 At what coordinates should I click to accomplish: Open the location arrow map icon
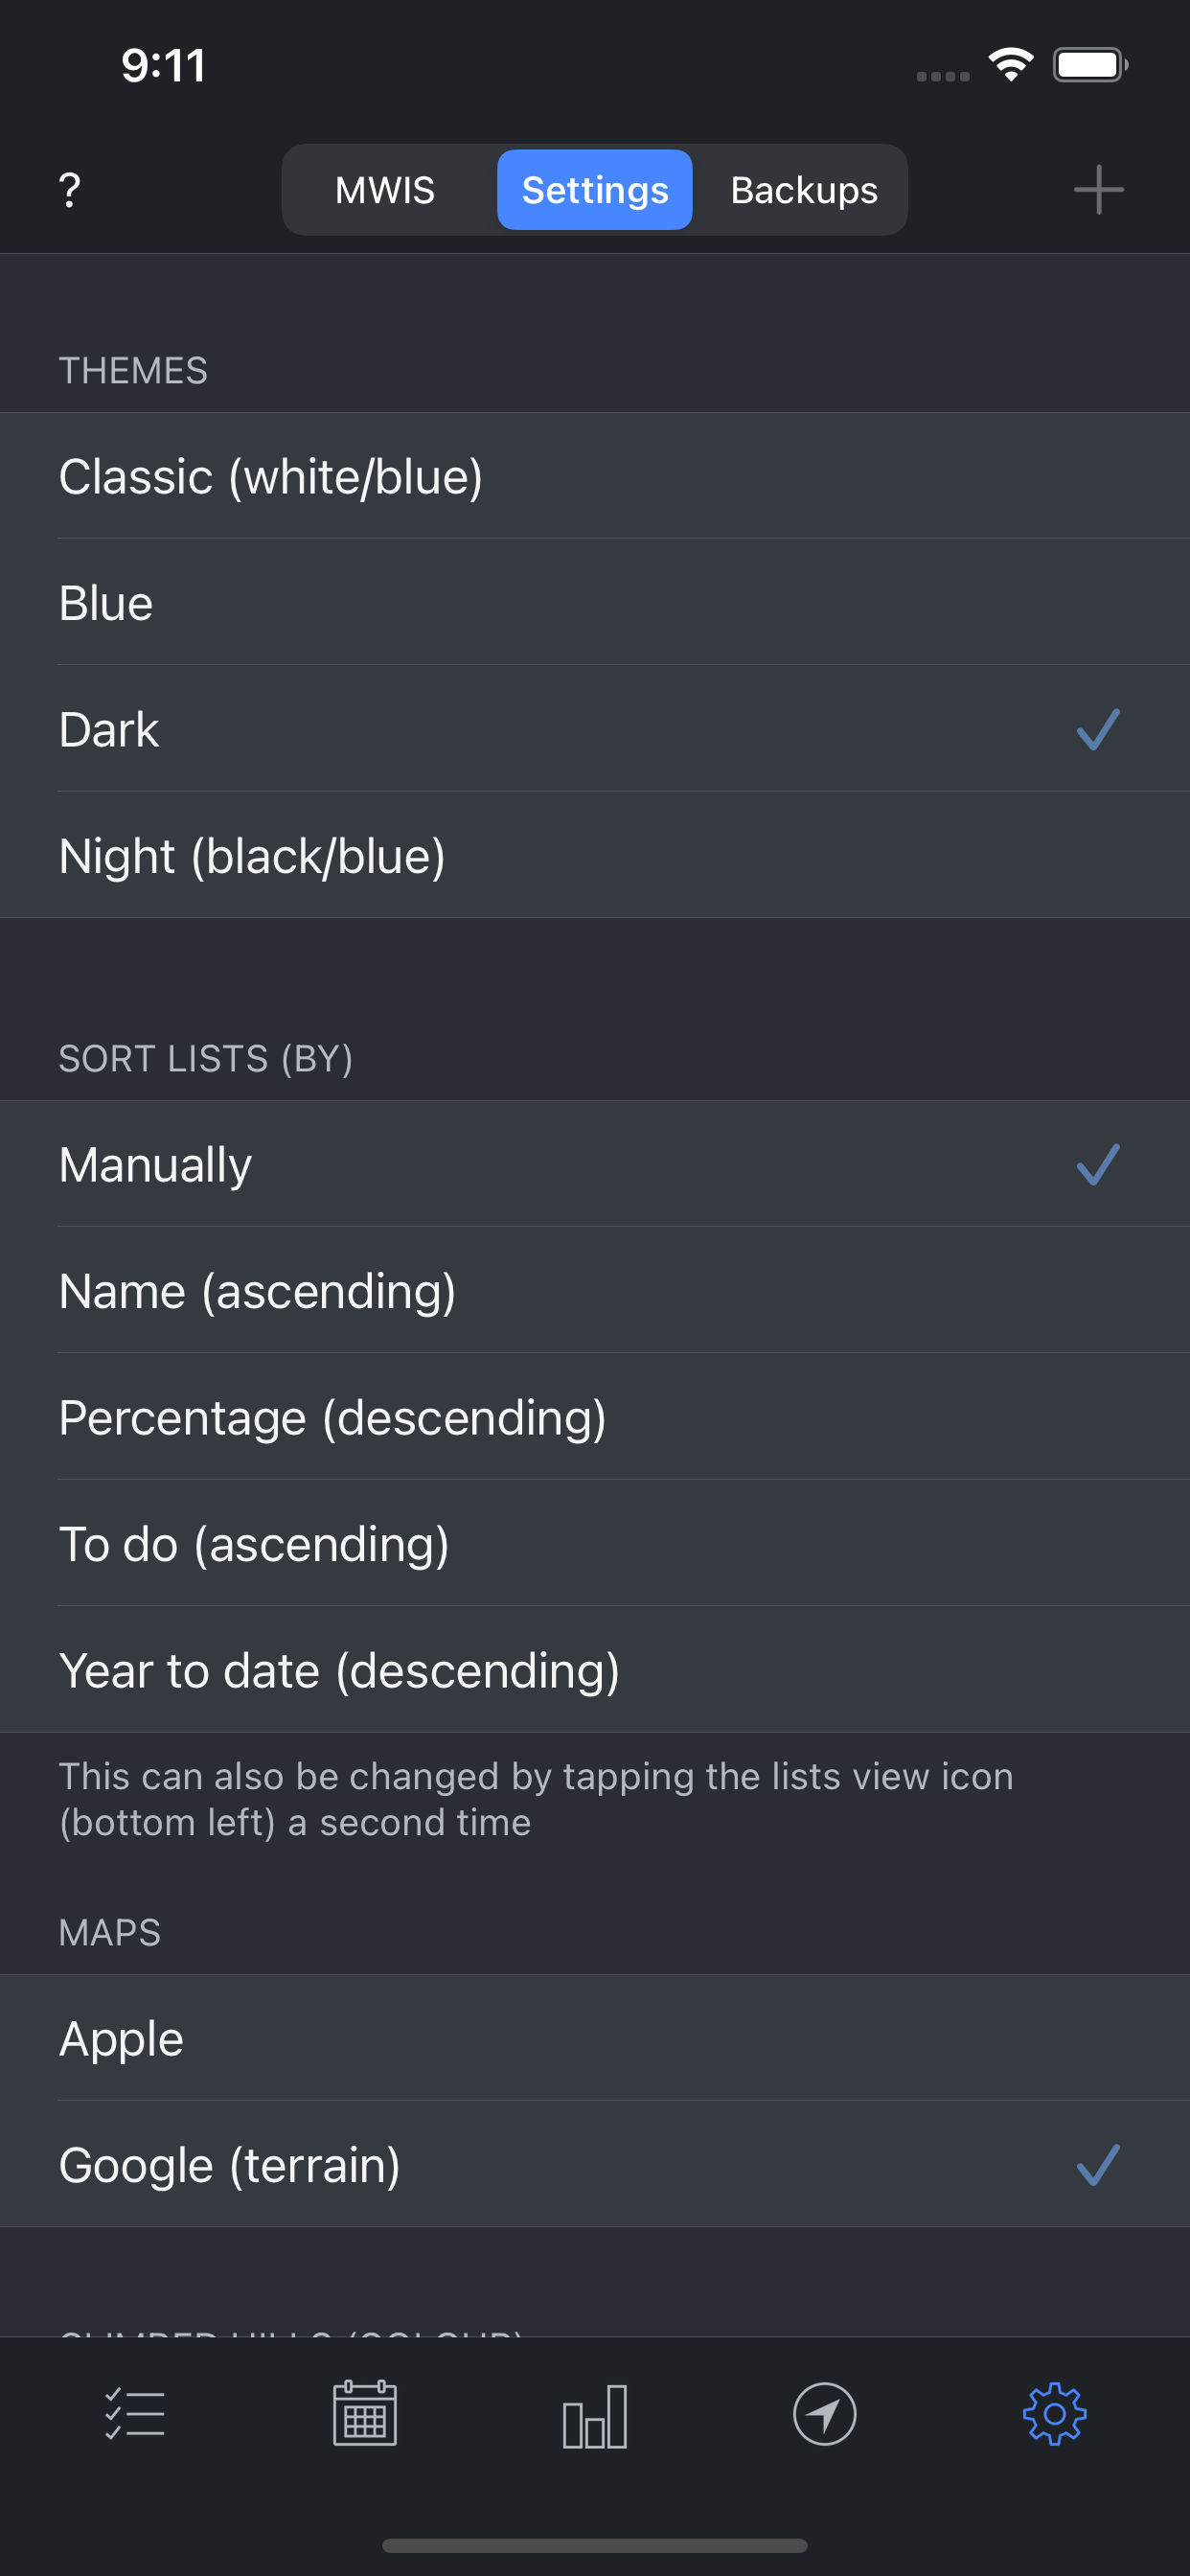point(824,2414)
